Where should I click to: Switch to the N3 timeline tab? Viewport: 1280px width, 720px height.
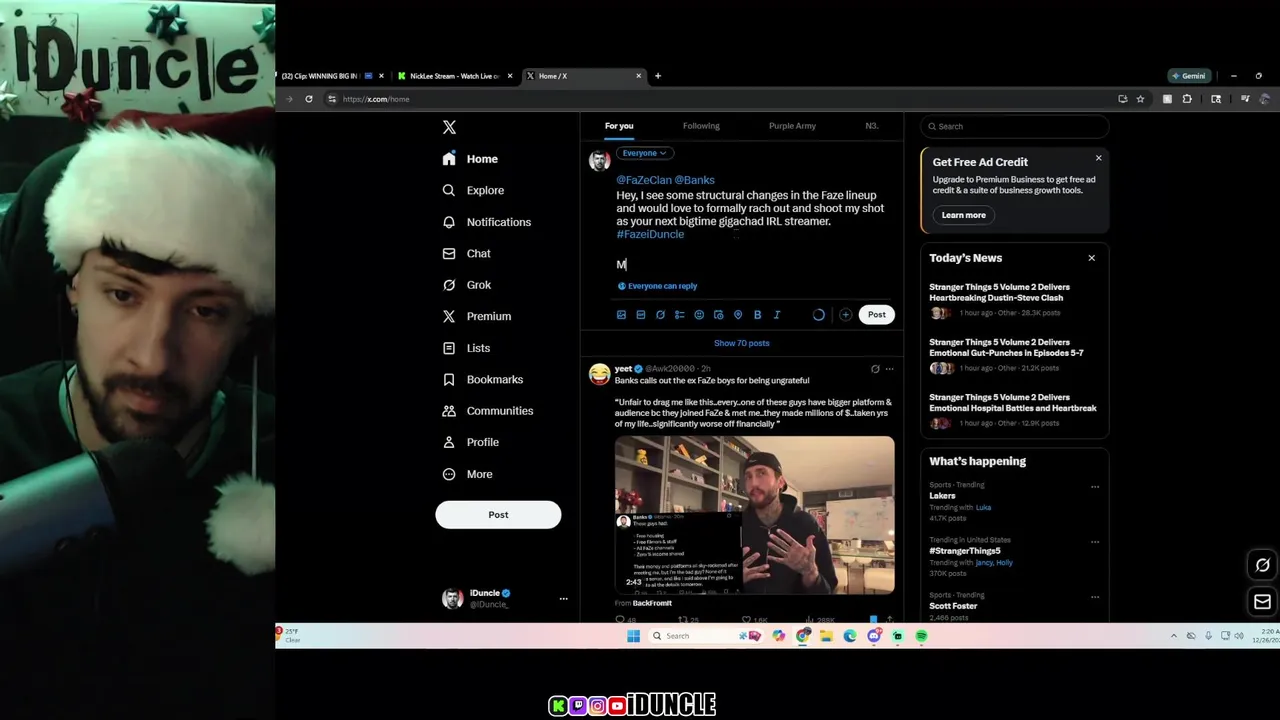pyautogui.click(x=871, y=126)
